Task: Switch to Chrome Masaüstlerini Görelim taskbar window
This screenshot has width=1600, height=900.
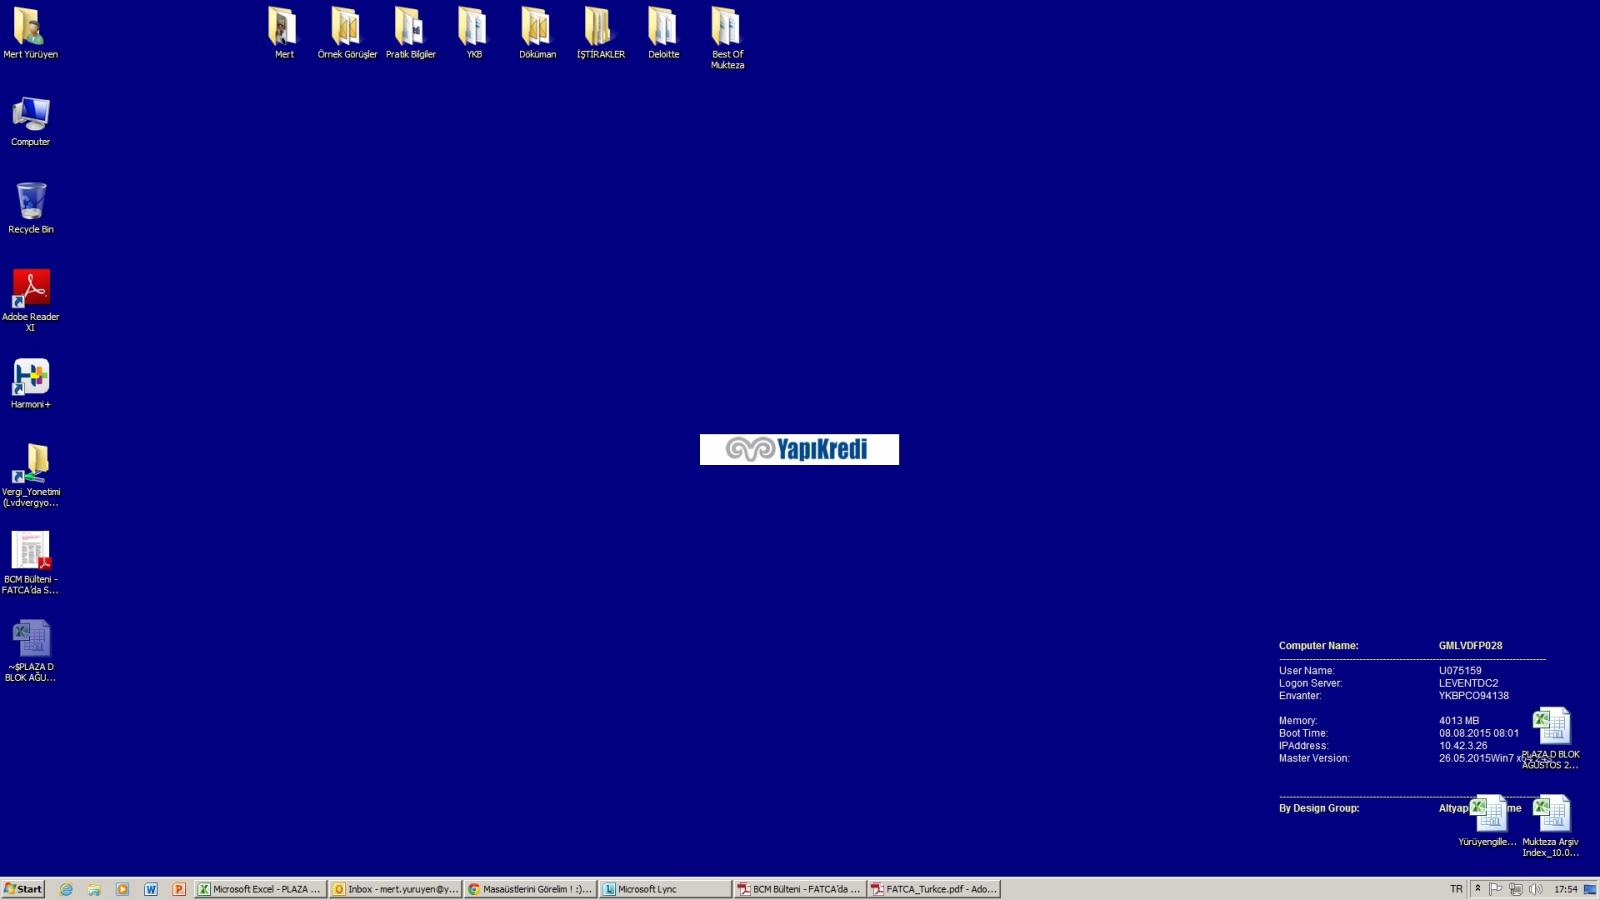Action: click(x=530, y=889)
